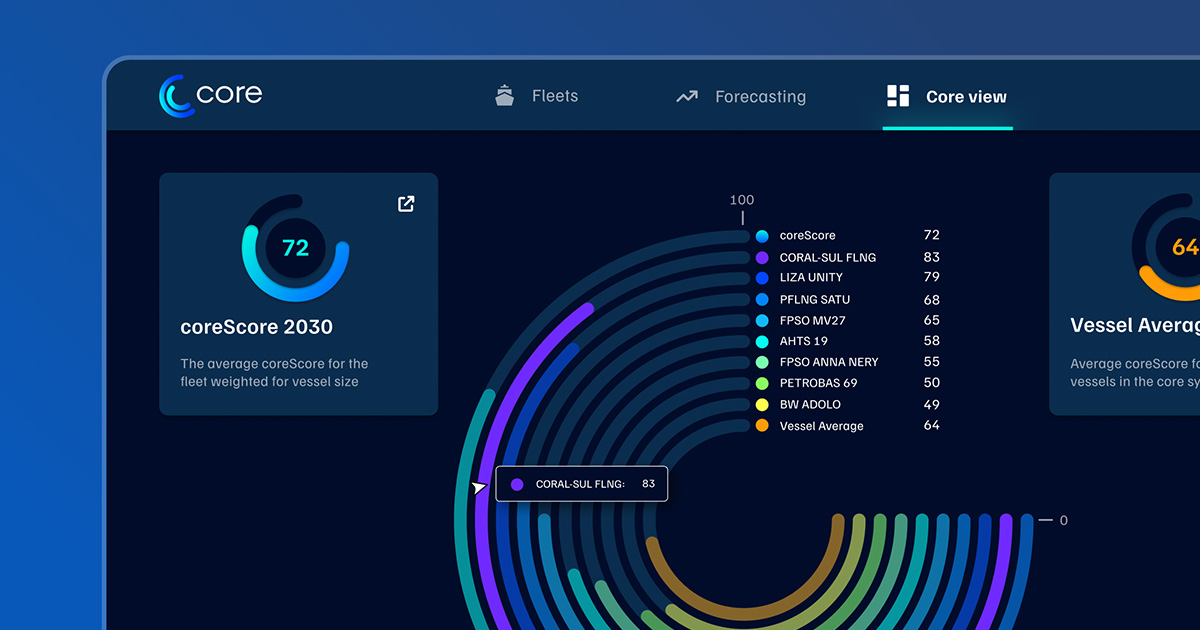Click the FPSO MV27 value 65
The height and width of the screenshot is (630, 1200).
click(931, 321)
